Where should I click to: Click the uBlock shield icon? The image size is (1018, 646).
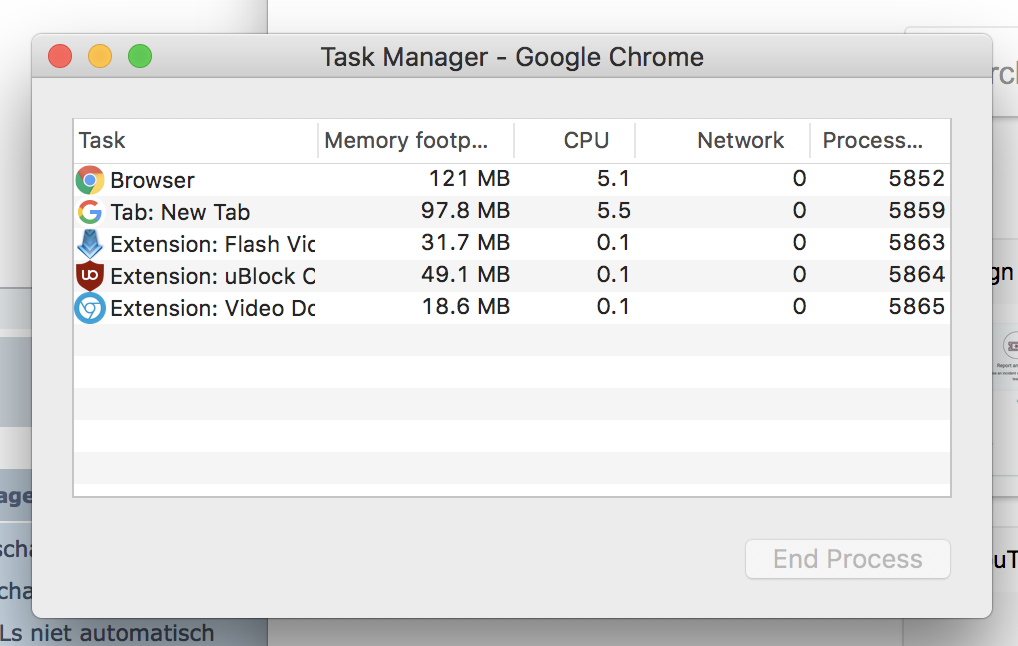point(90,276)
